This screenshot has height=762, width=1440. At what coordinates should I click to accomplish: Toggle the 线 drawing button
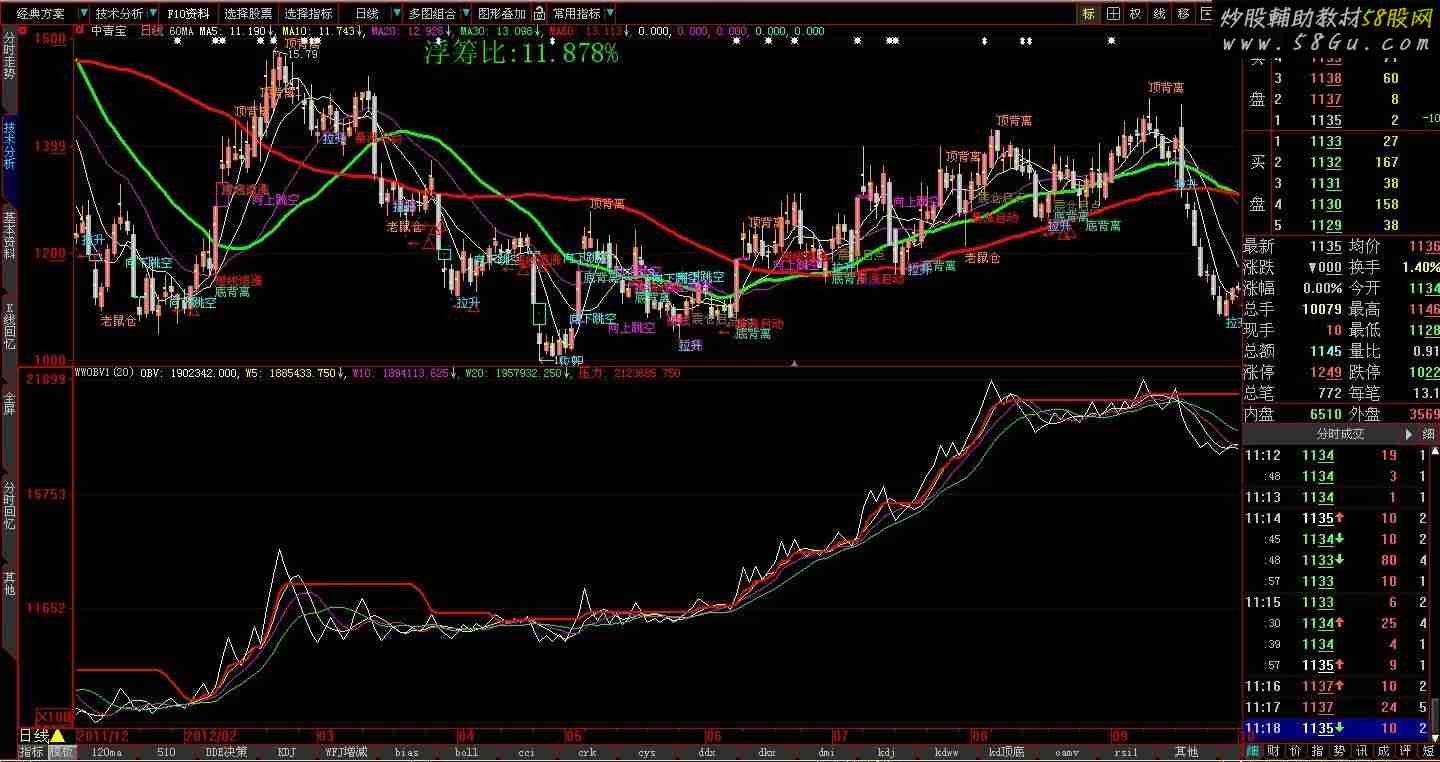point(1160,14)
